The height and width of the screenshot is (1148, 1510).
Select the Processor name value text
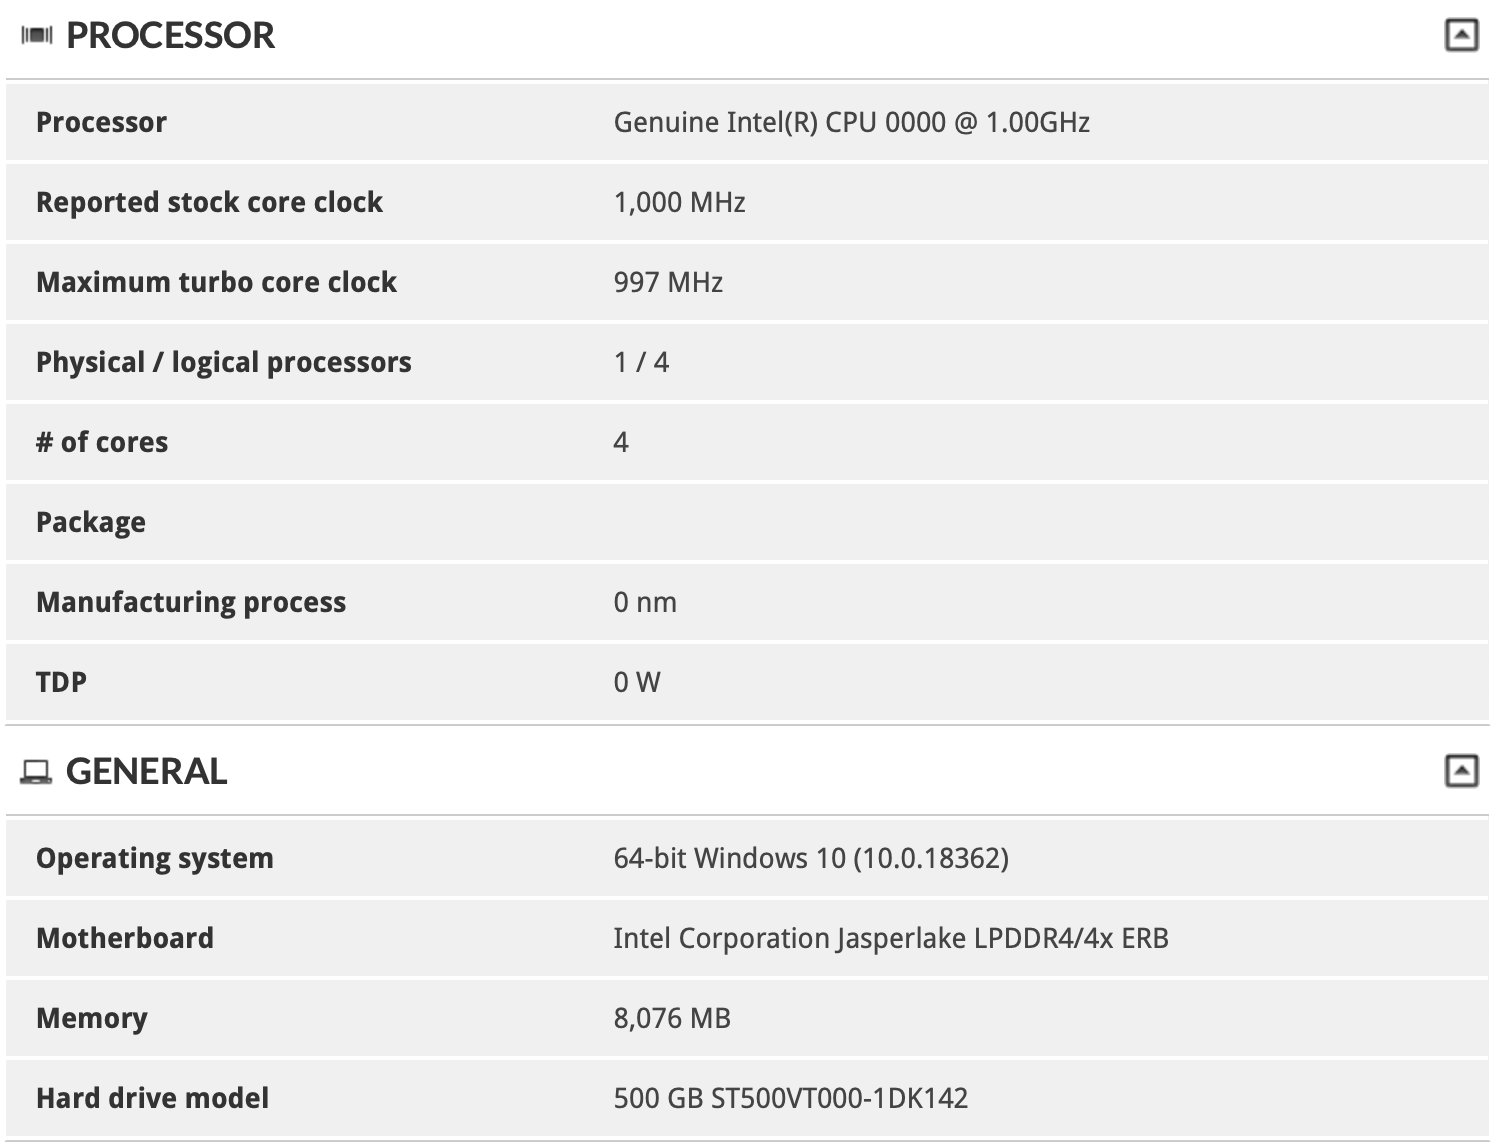(852, 122)
